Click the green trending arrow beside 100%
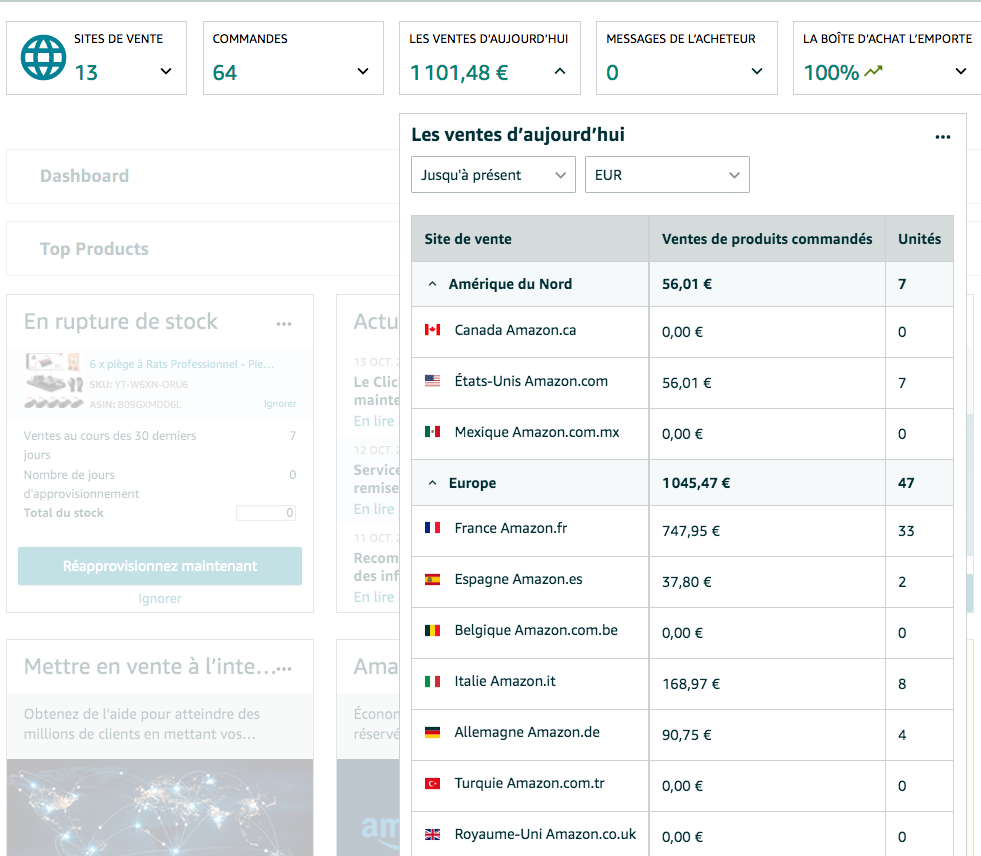This screenshot has width=981, height=856. coord(873,71)
